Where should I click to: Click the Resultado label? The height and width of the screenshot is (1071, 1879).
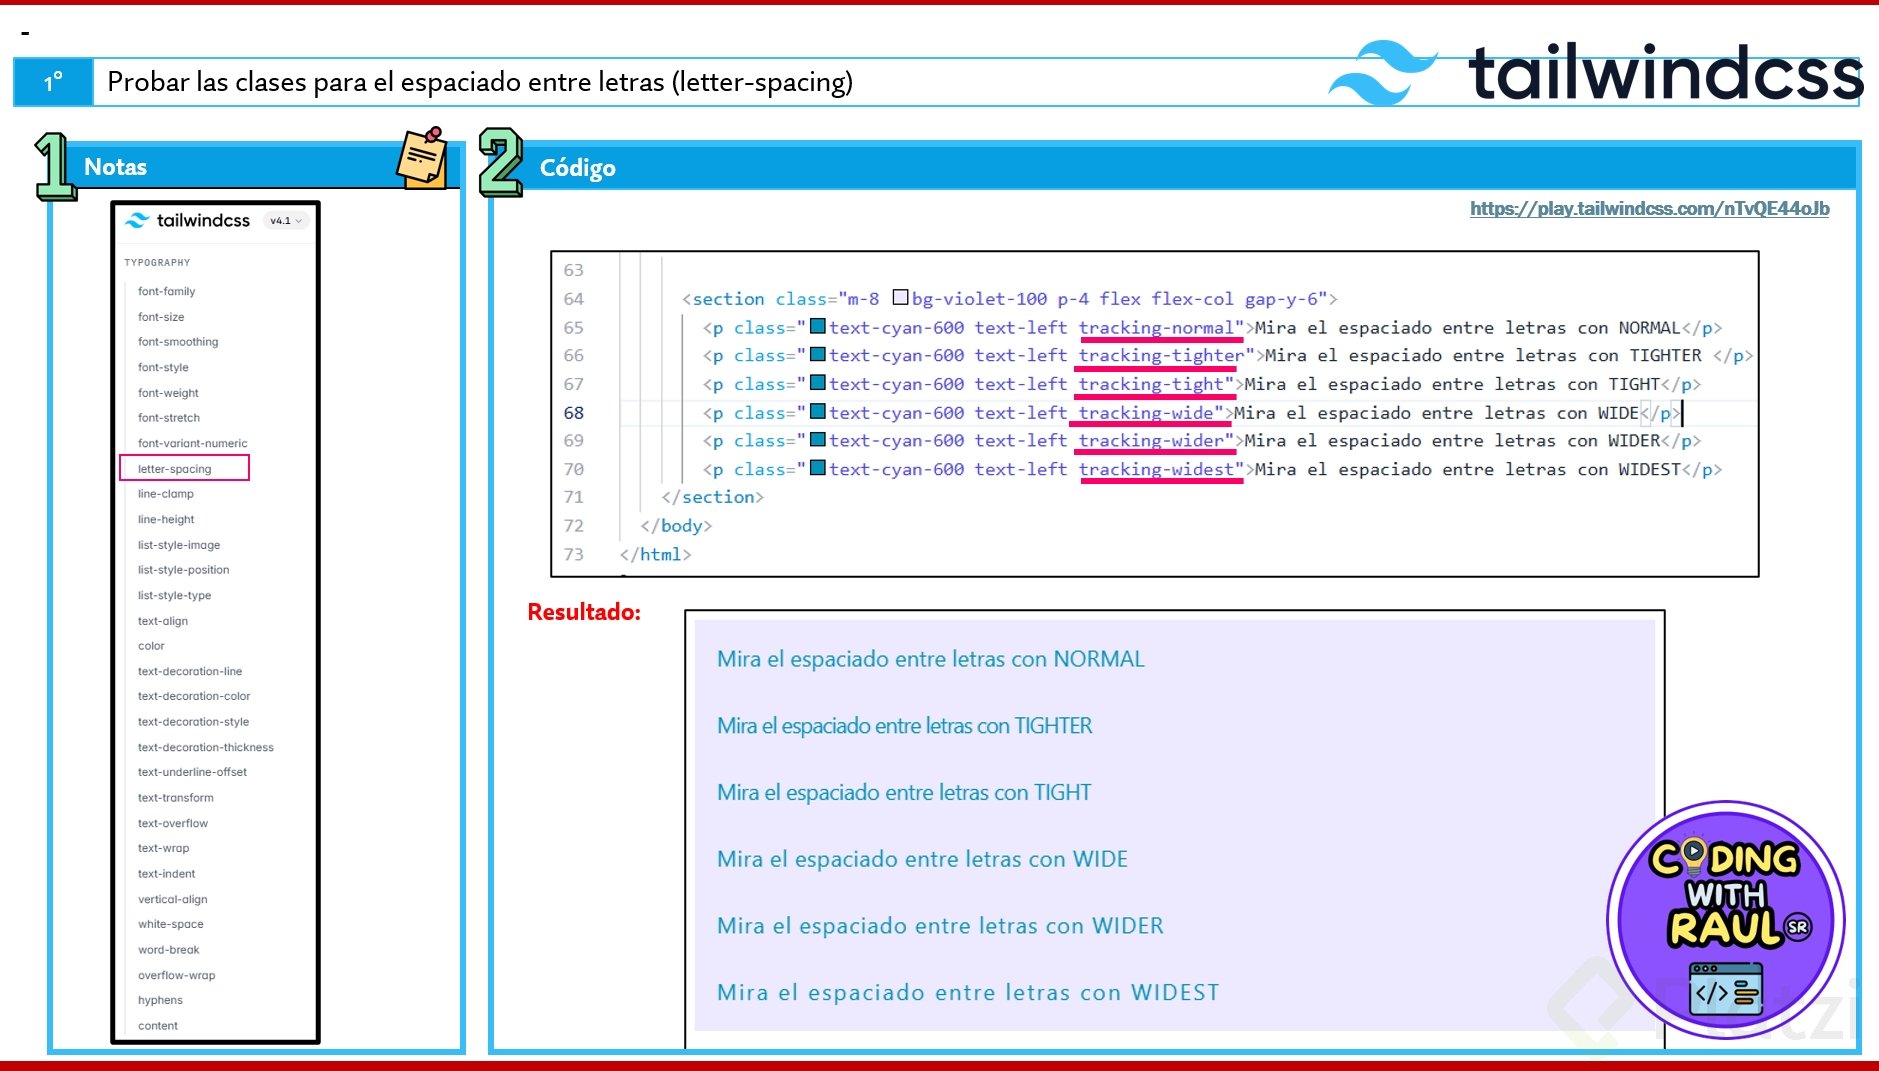point(584,612)
